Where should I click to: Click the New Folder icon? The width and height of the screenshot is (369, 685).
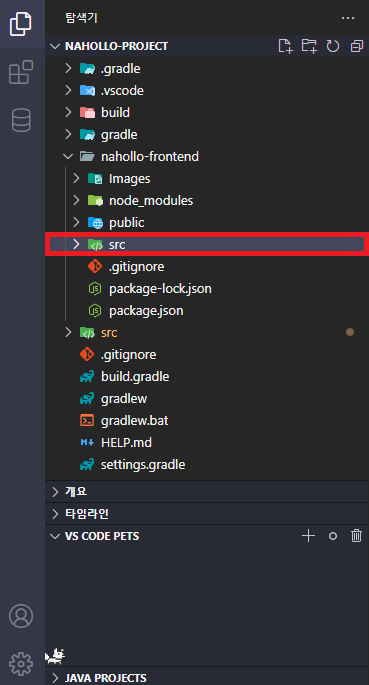point(310,46)
